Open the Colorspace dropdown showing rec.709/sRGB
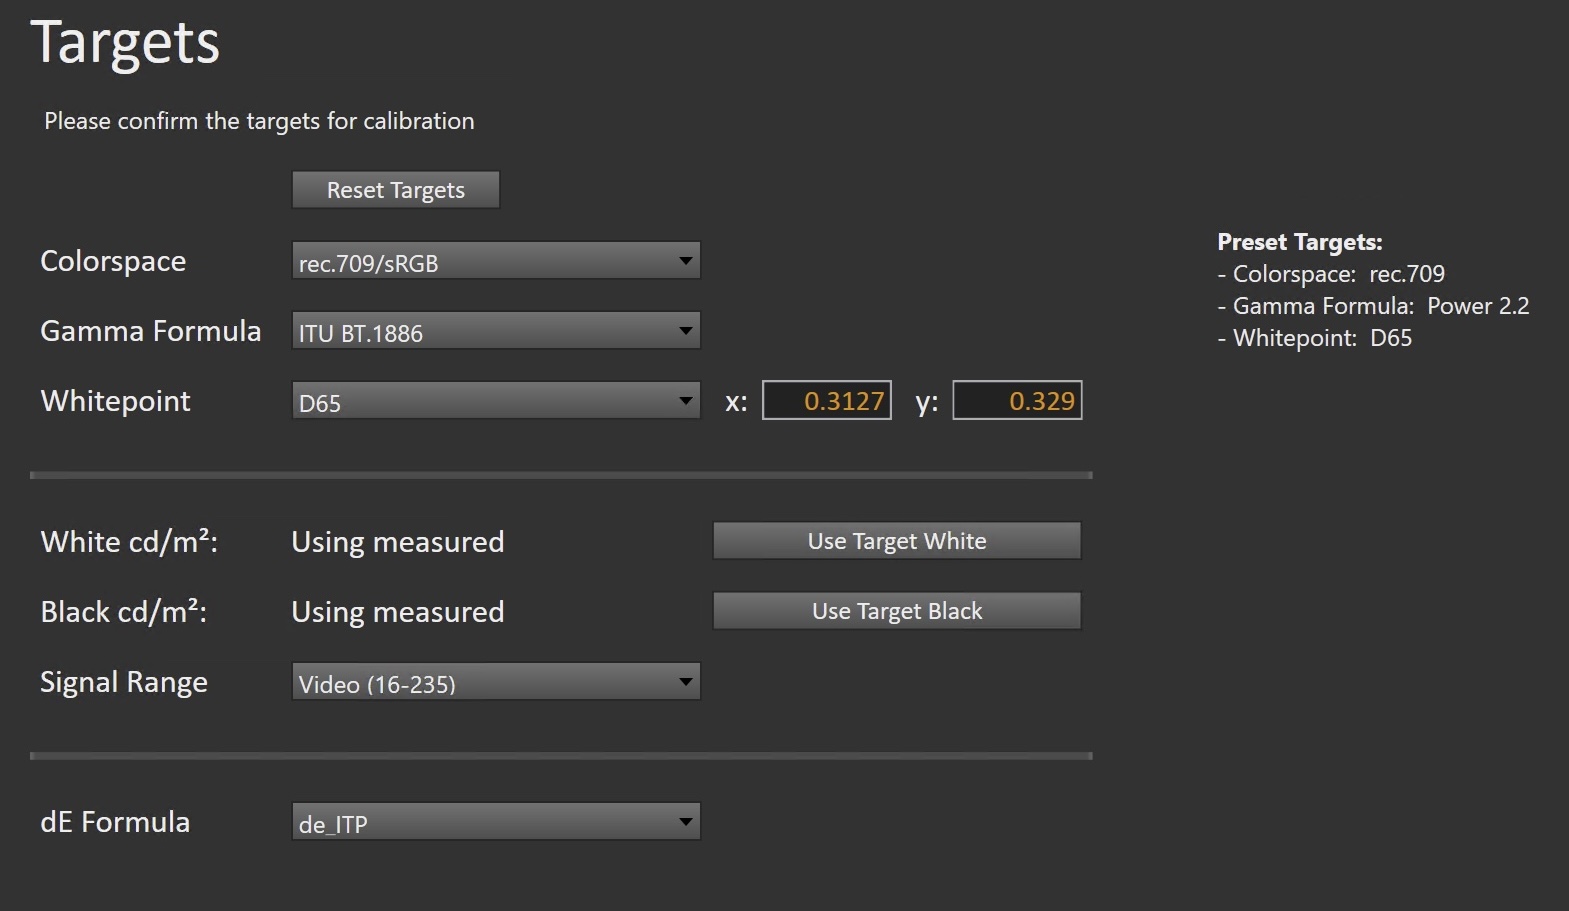The height and width of the screenshot is (911, 1569). click(x=495, y=262)
